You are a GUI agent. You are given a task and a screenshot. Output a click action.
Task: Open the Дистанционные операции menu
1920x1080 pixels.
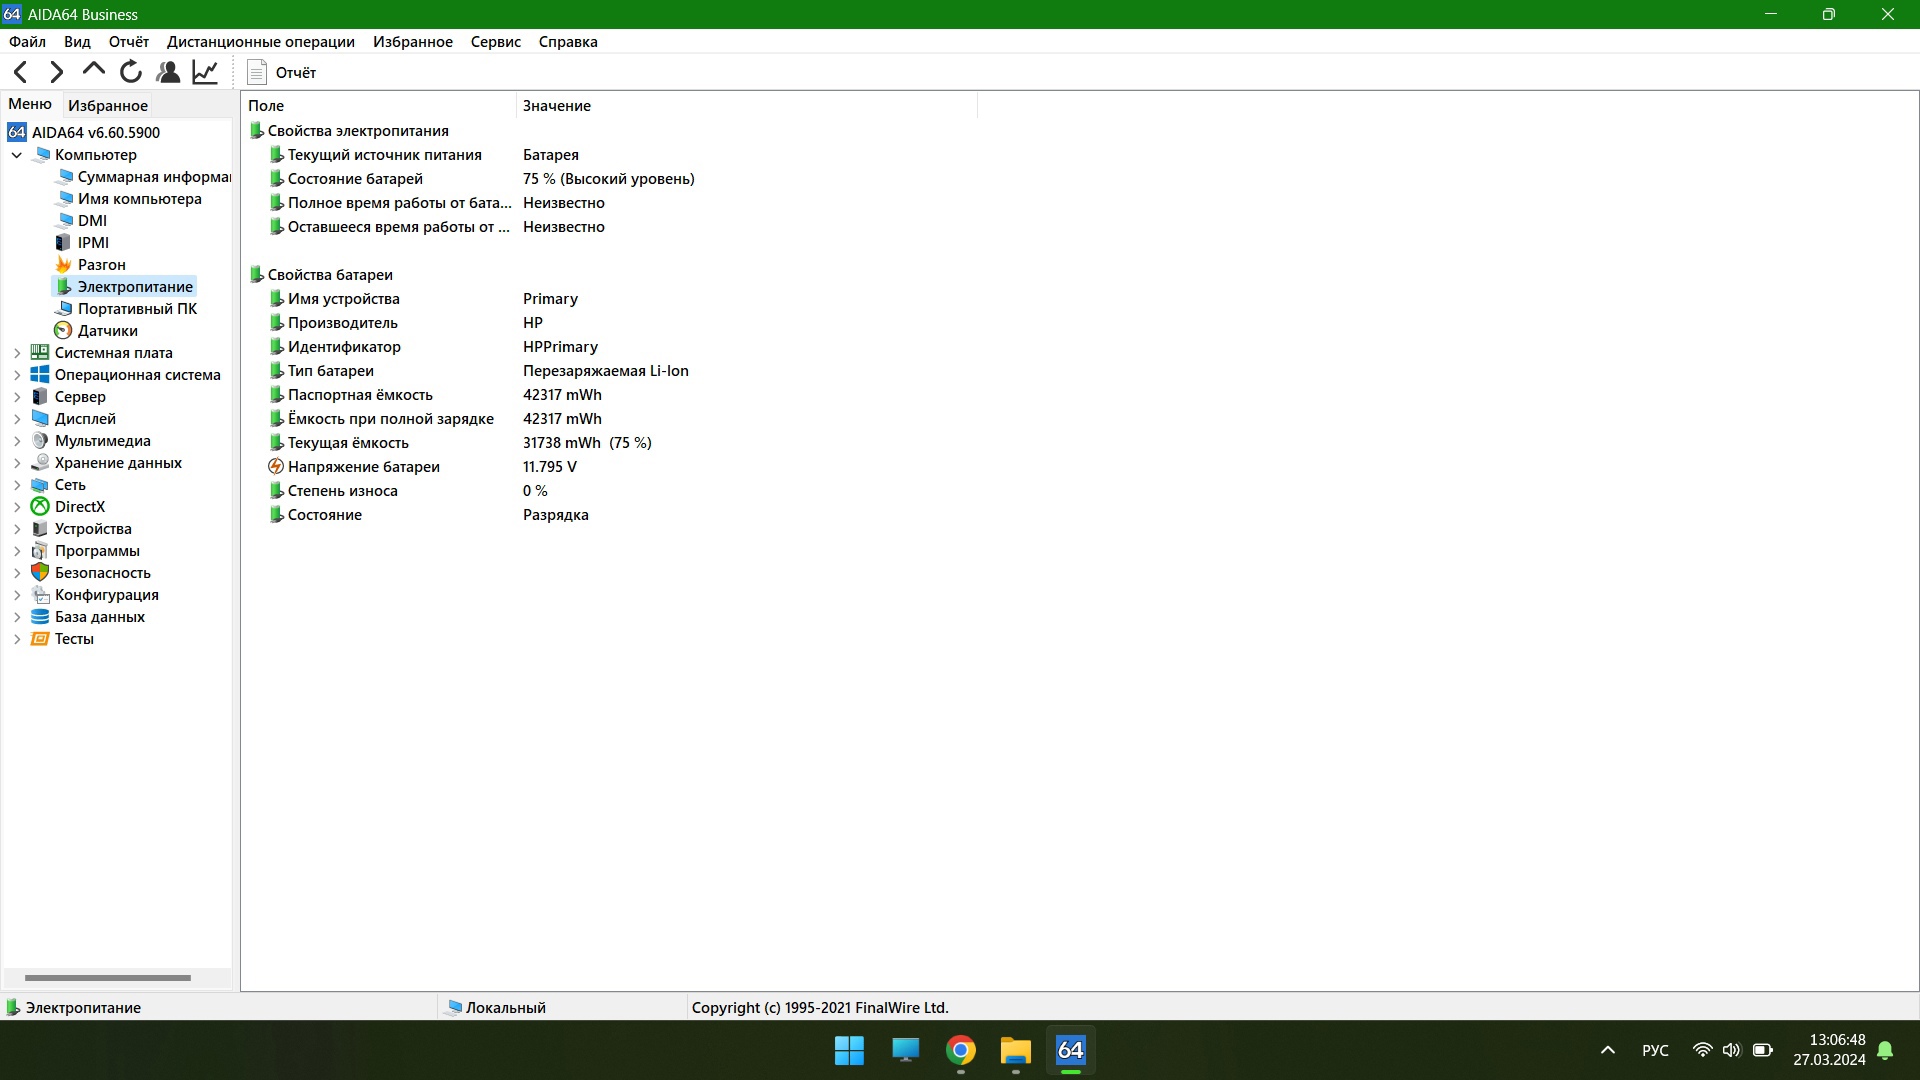coord(260,42)
